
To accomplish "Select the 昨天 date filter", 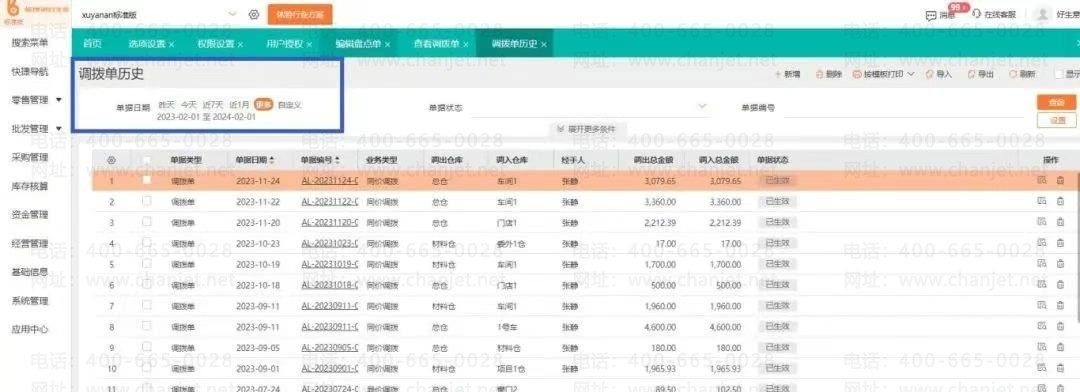I will pyautogui.click(x=167, y=105).
